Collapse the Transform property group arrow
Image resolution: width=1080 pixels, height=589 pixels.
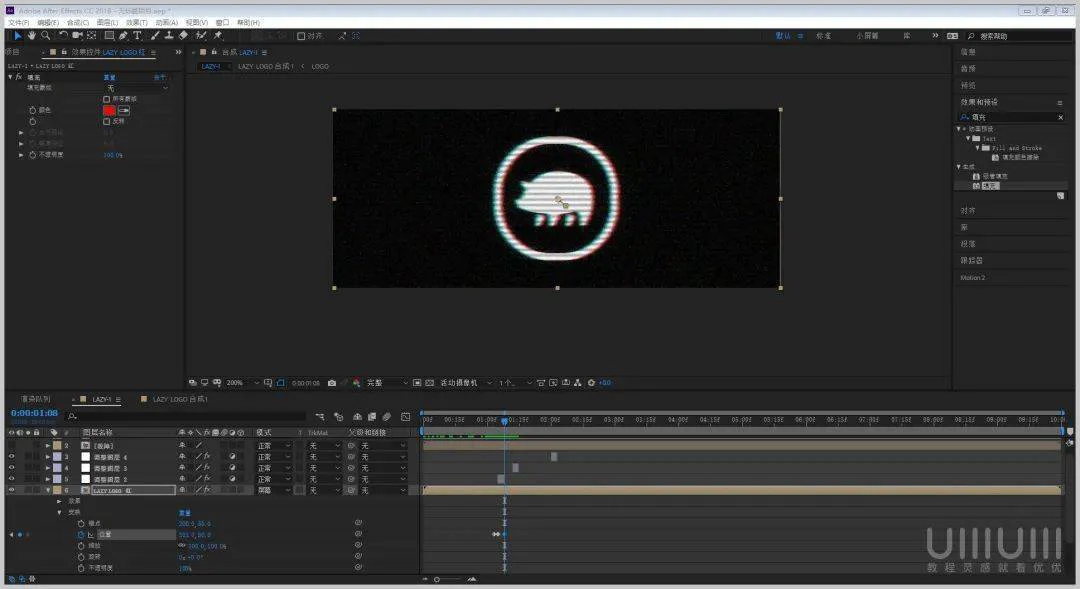point(59,513)
